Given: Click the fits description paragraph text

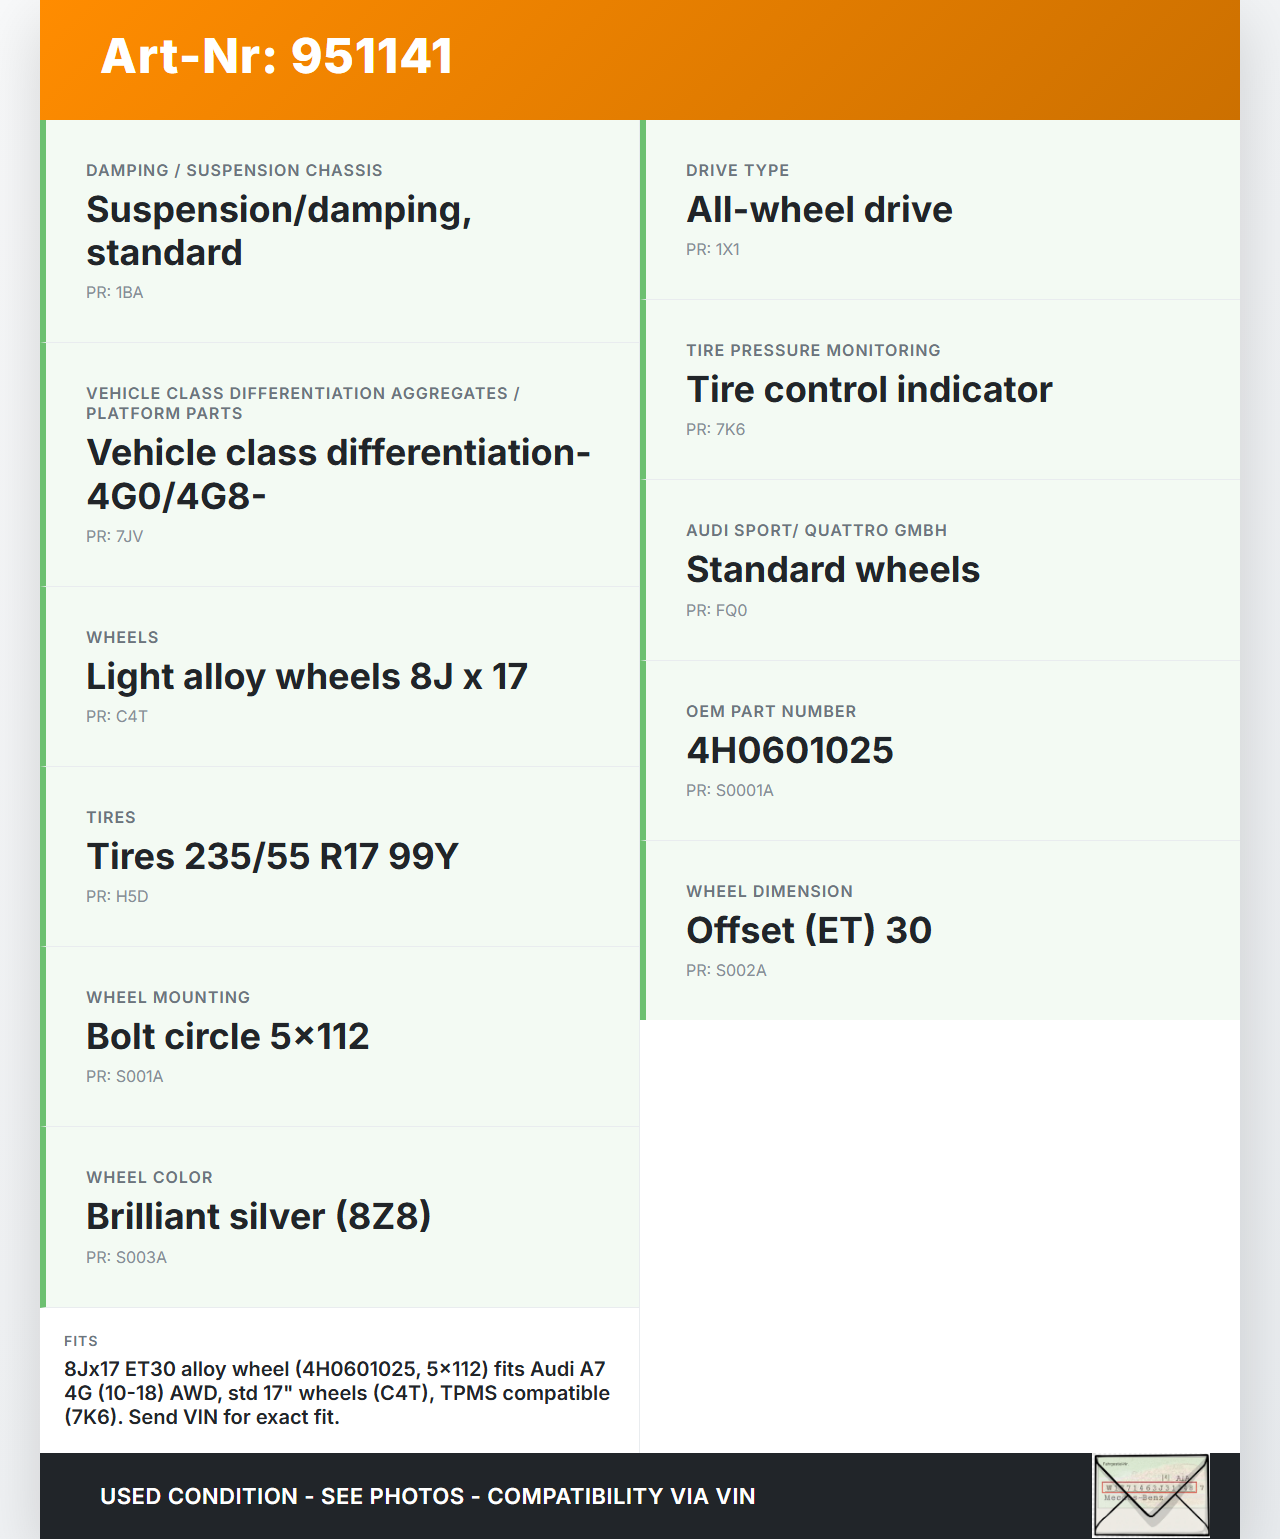Looking at the screenshot, I should (337, 1393).
